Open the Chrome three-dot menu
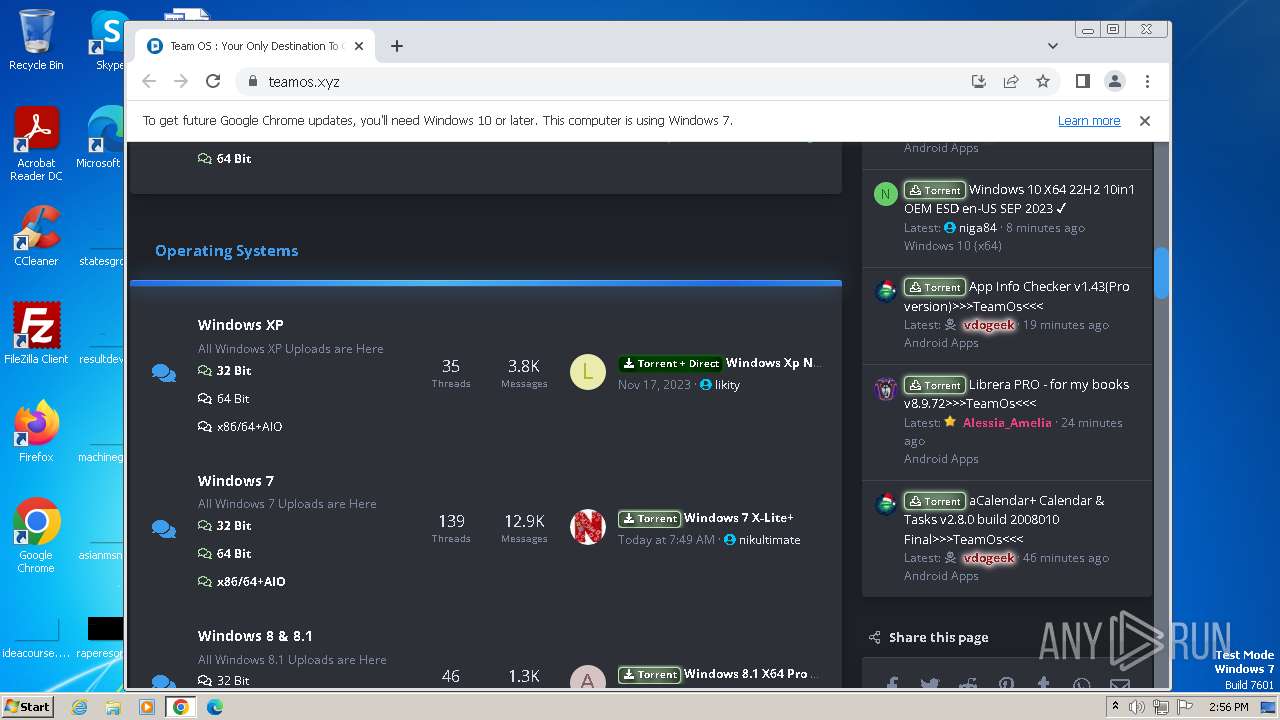1280x720 pixels. 1147,81
